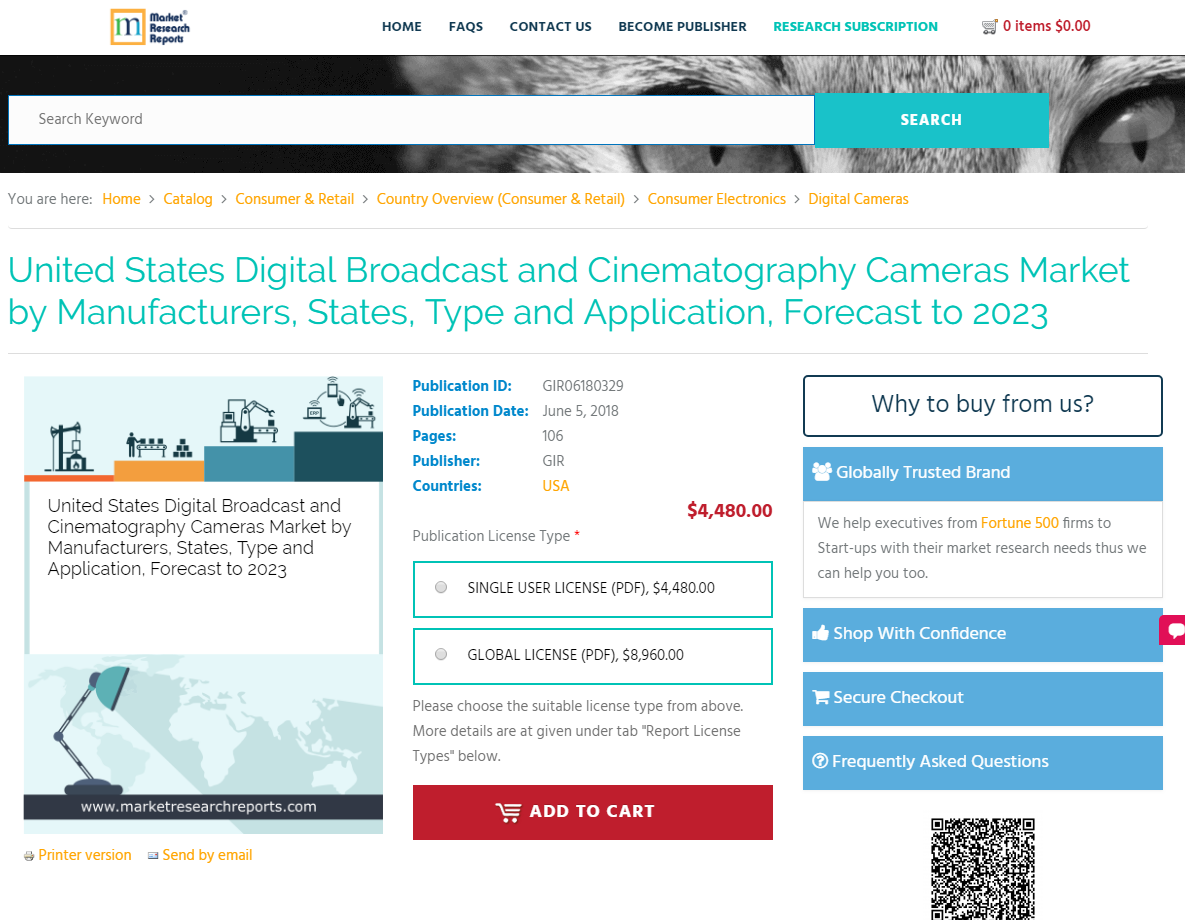Open the Home breadcrumb link
This screenshot has width=1185, height=920.
coord(121,199)
